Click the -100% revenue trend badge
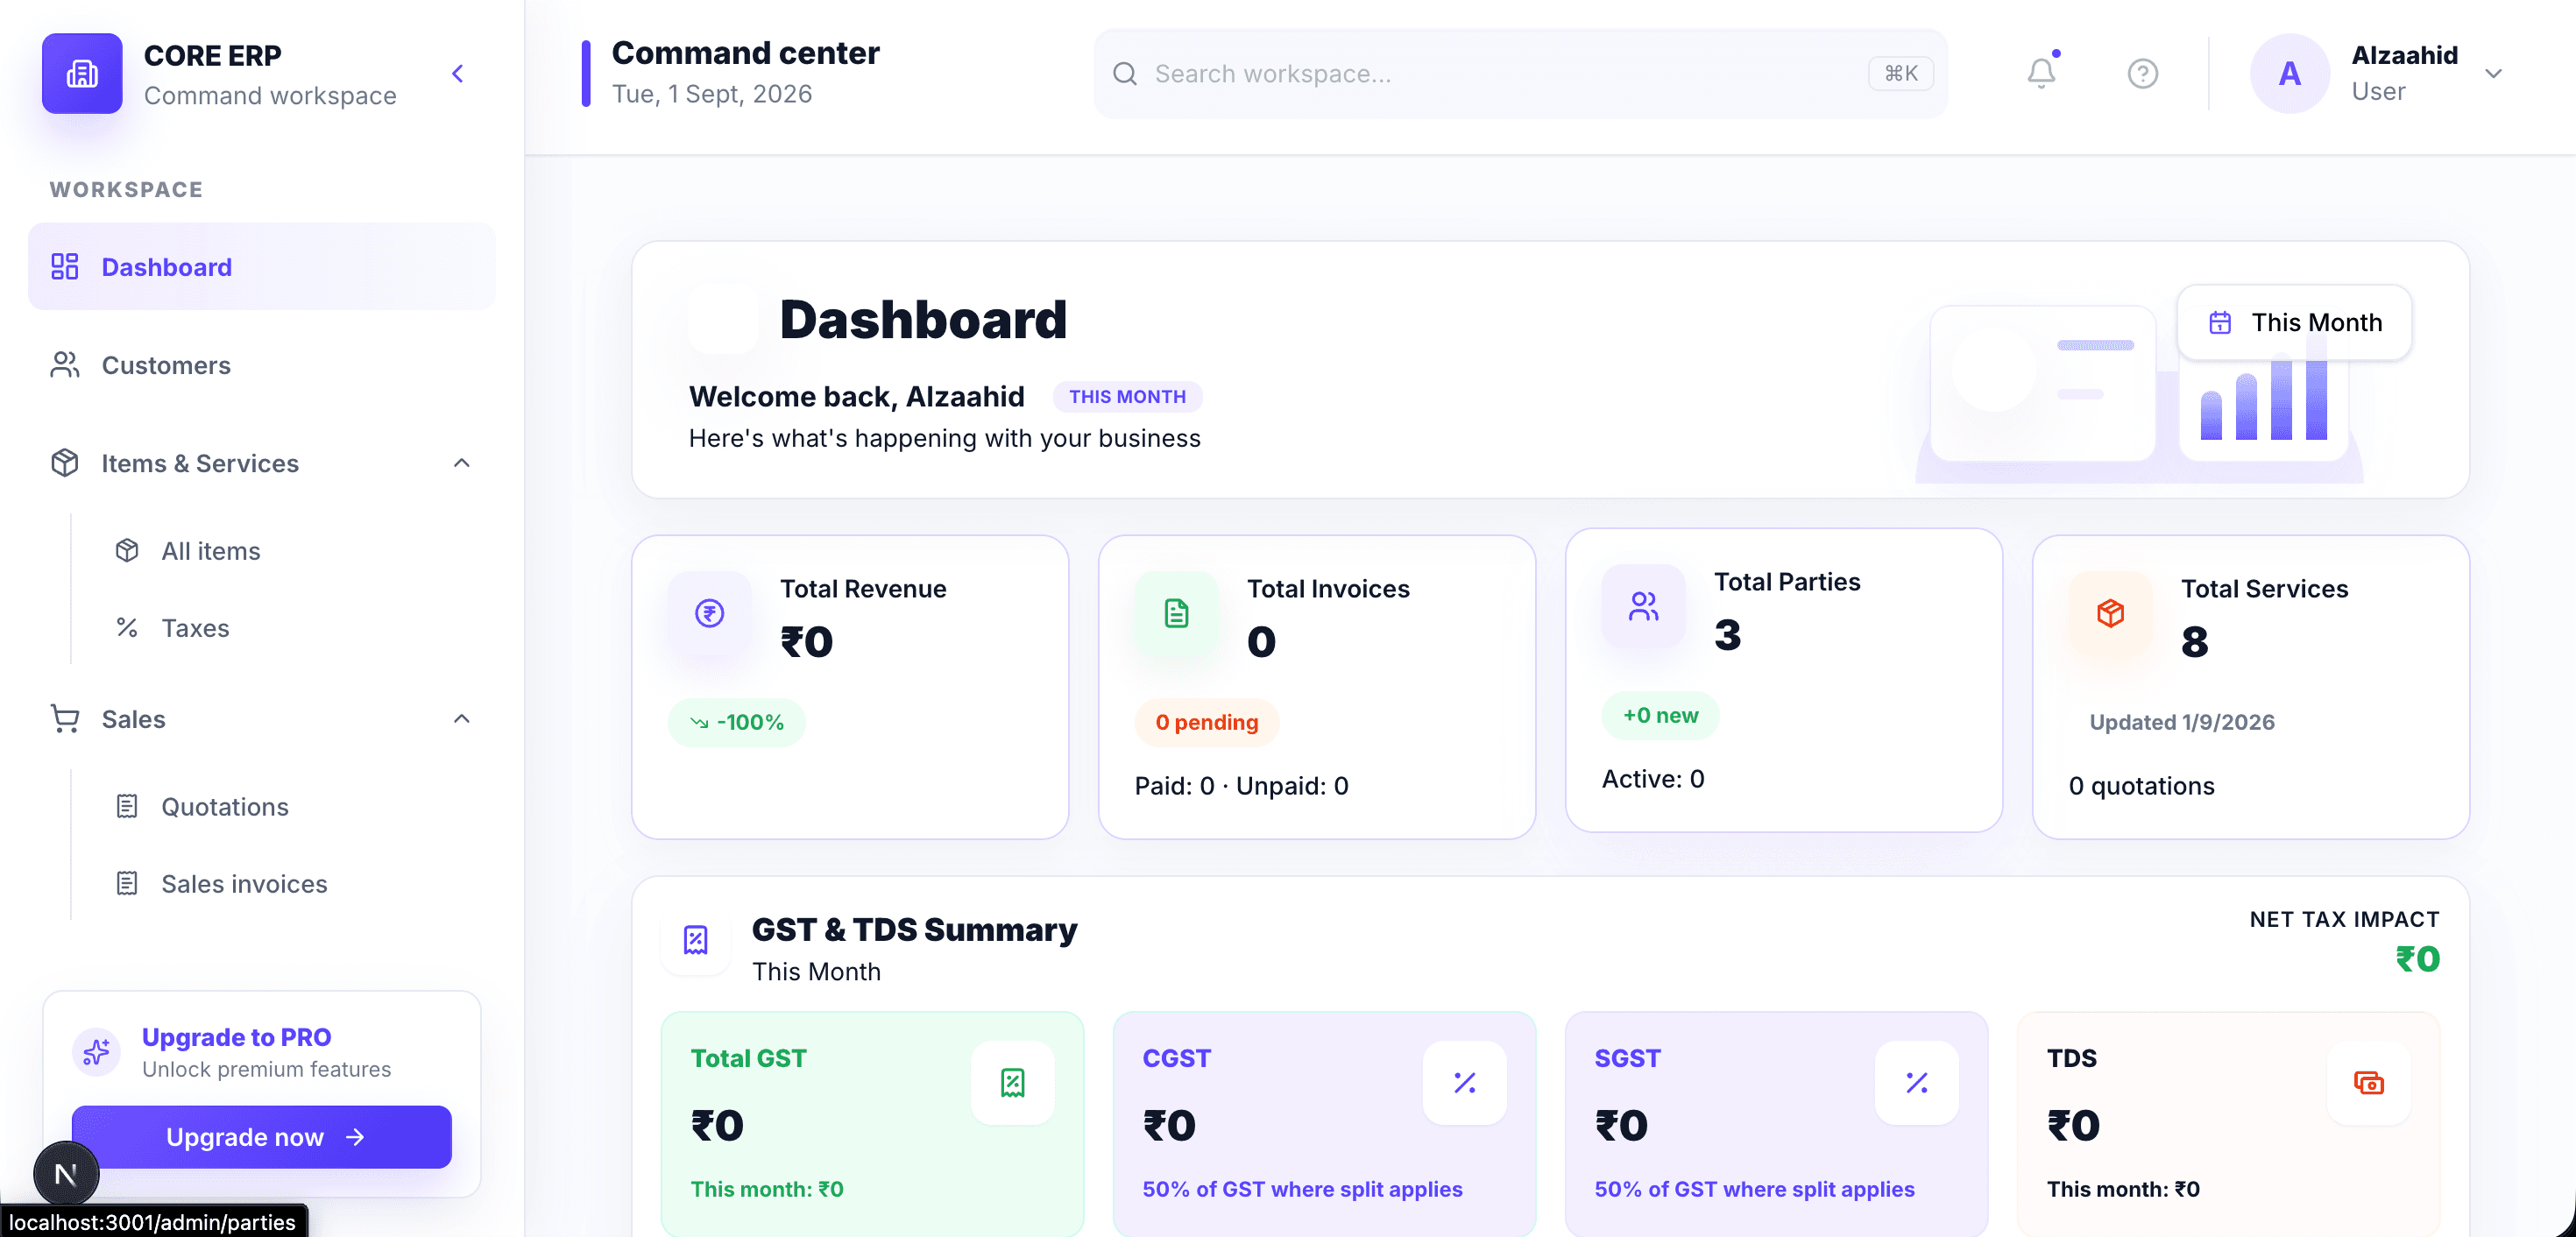 (736, 721)
